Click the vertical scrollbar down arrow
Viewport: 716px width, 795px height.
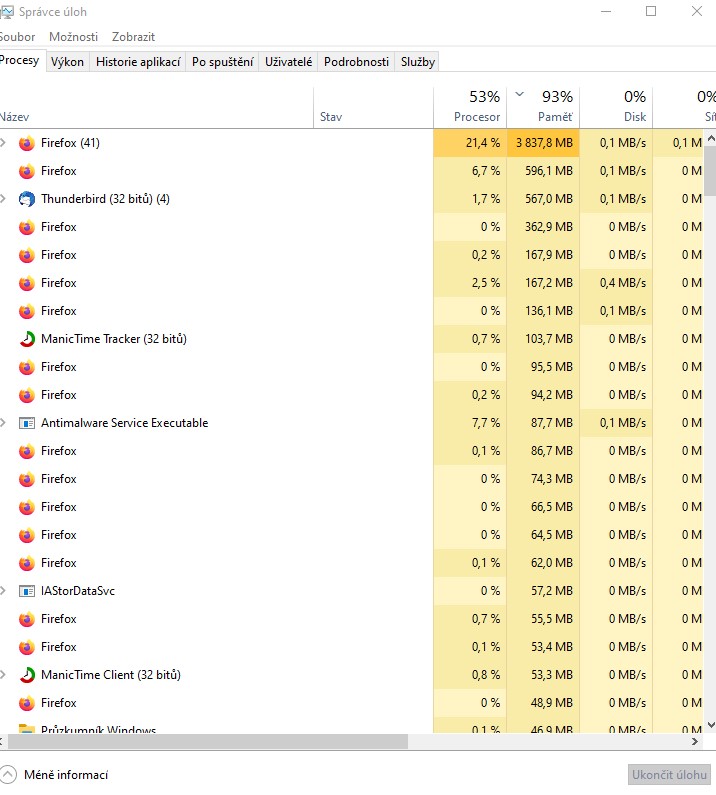[x=710, y=725]
